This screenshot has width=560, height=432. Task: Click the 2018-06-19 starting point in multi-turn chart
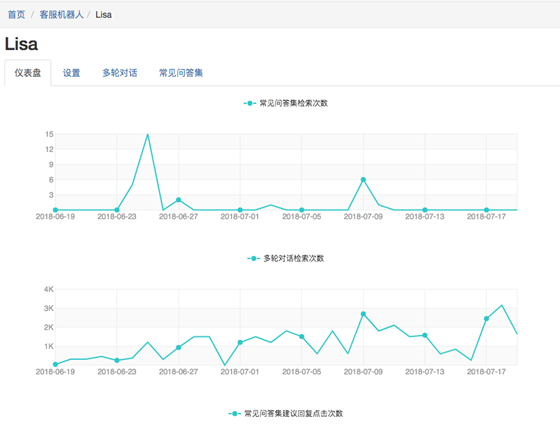pos(55,365)
